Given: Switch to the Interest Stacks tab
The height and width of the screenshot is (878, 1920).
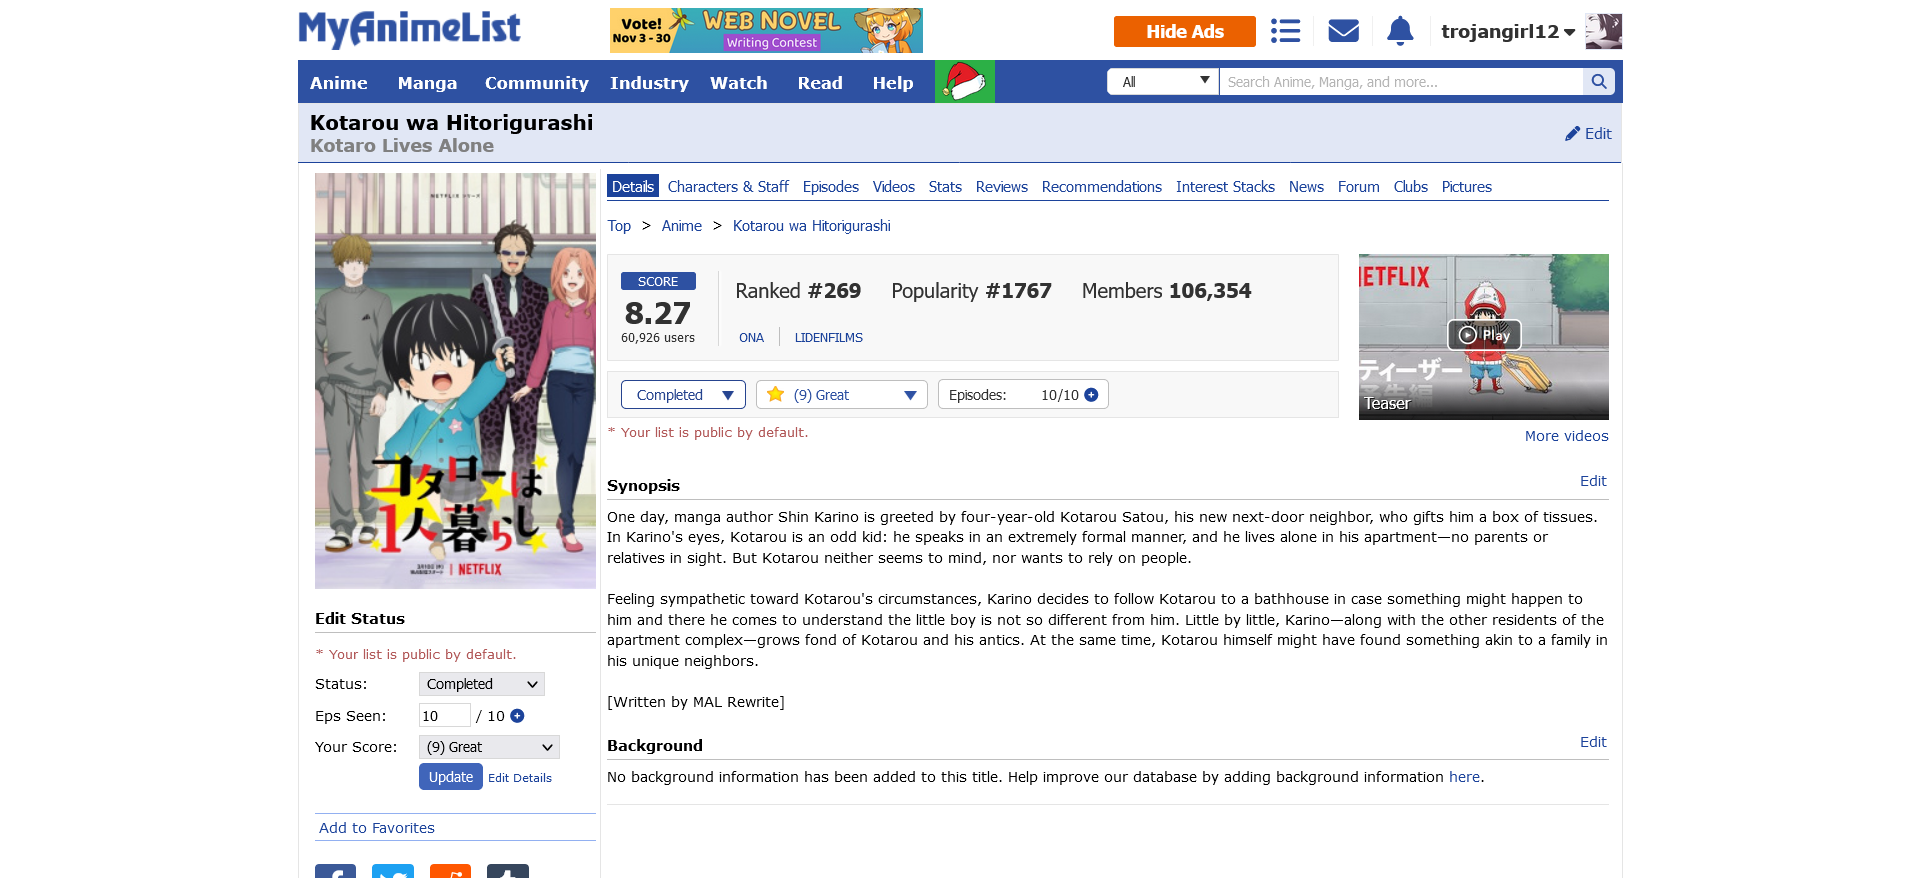Looking at the screenshot, I should point(1225,187).
